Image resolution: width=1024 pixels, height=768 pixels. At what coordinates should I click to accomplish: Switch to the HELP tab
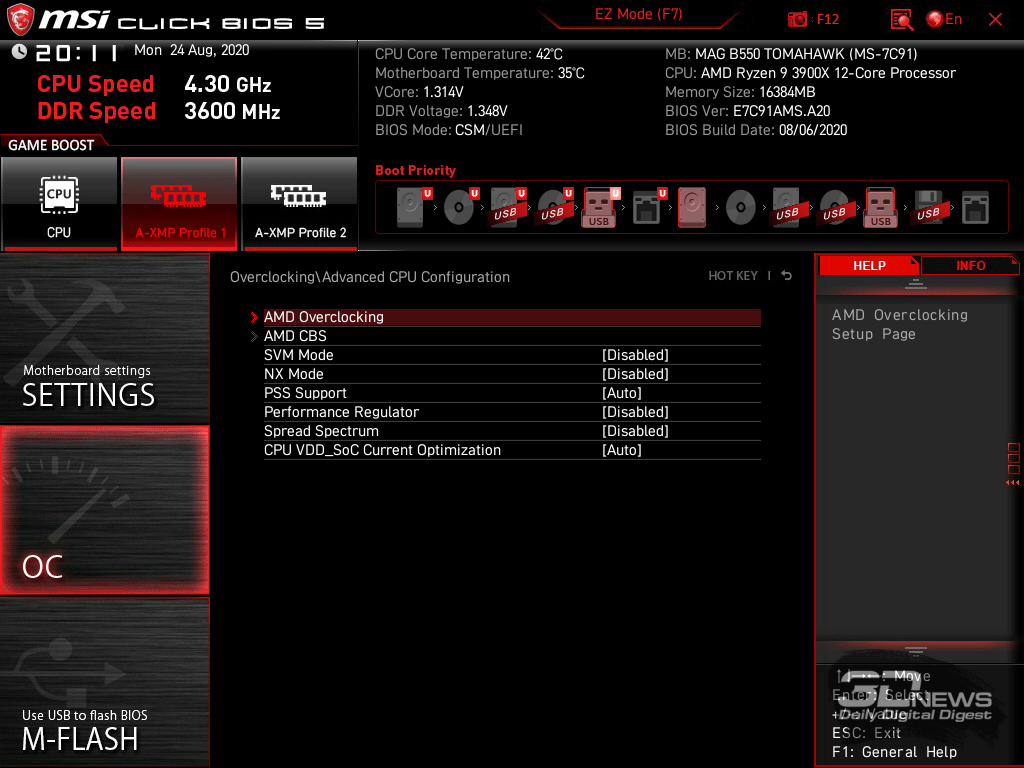[869, 265]
